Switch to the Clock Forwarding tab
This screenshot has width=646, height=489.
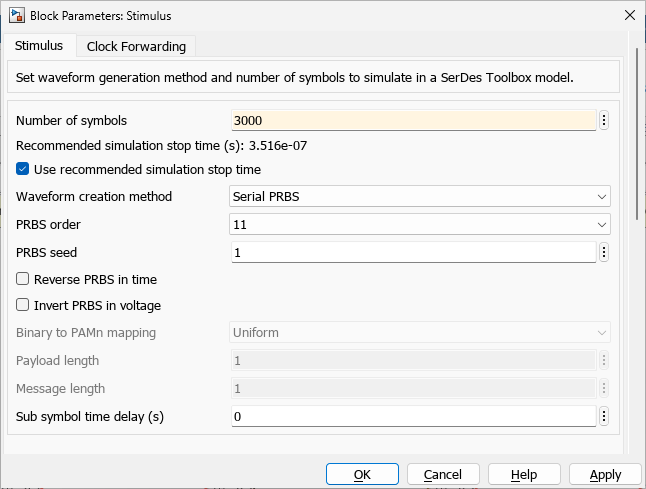(136, 46)
